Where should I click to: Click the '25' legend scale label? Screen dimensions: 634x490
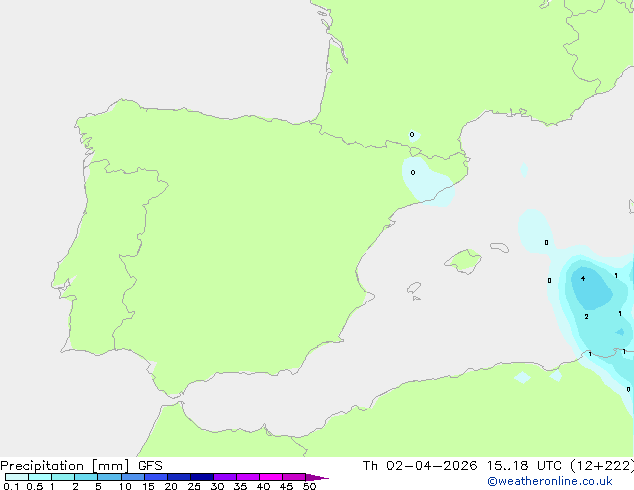pyautogui.click(x=194, y=486)
